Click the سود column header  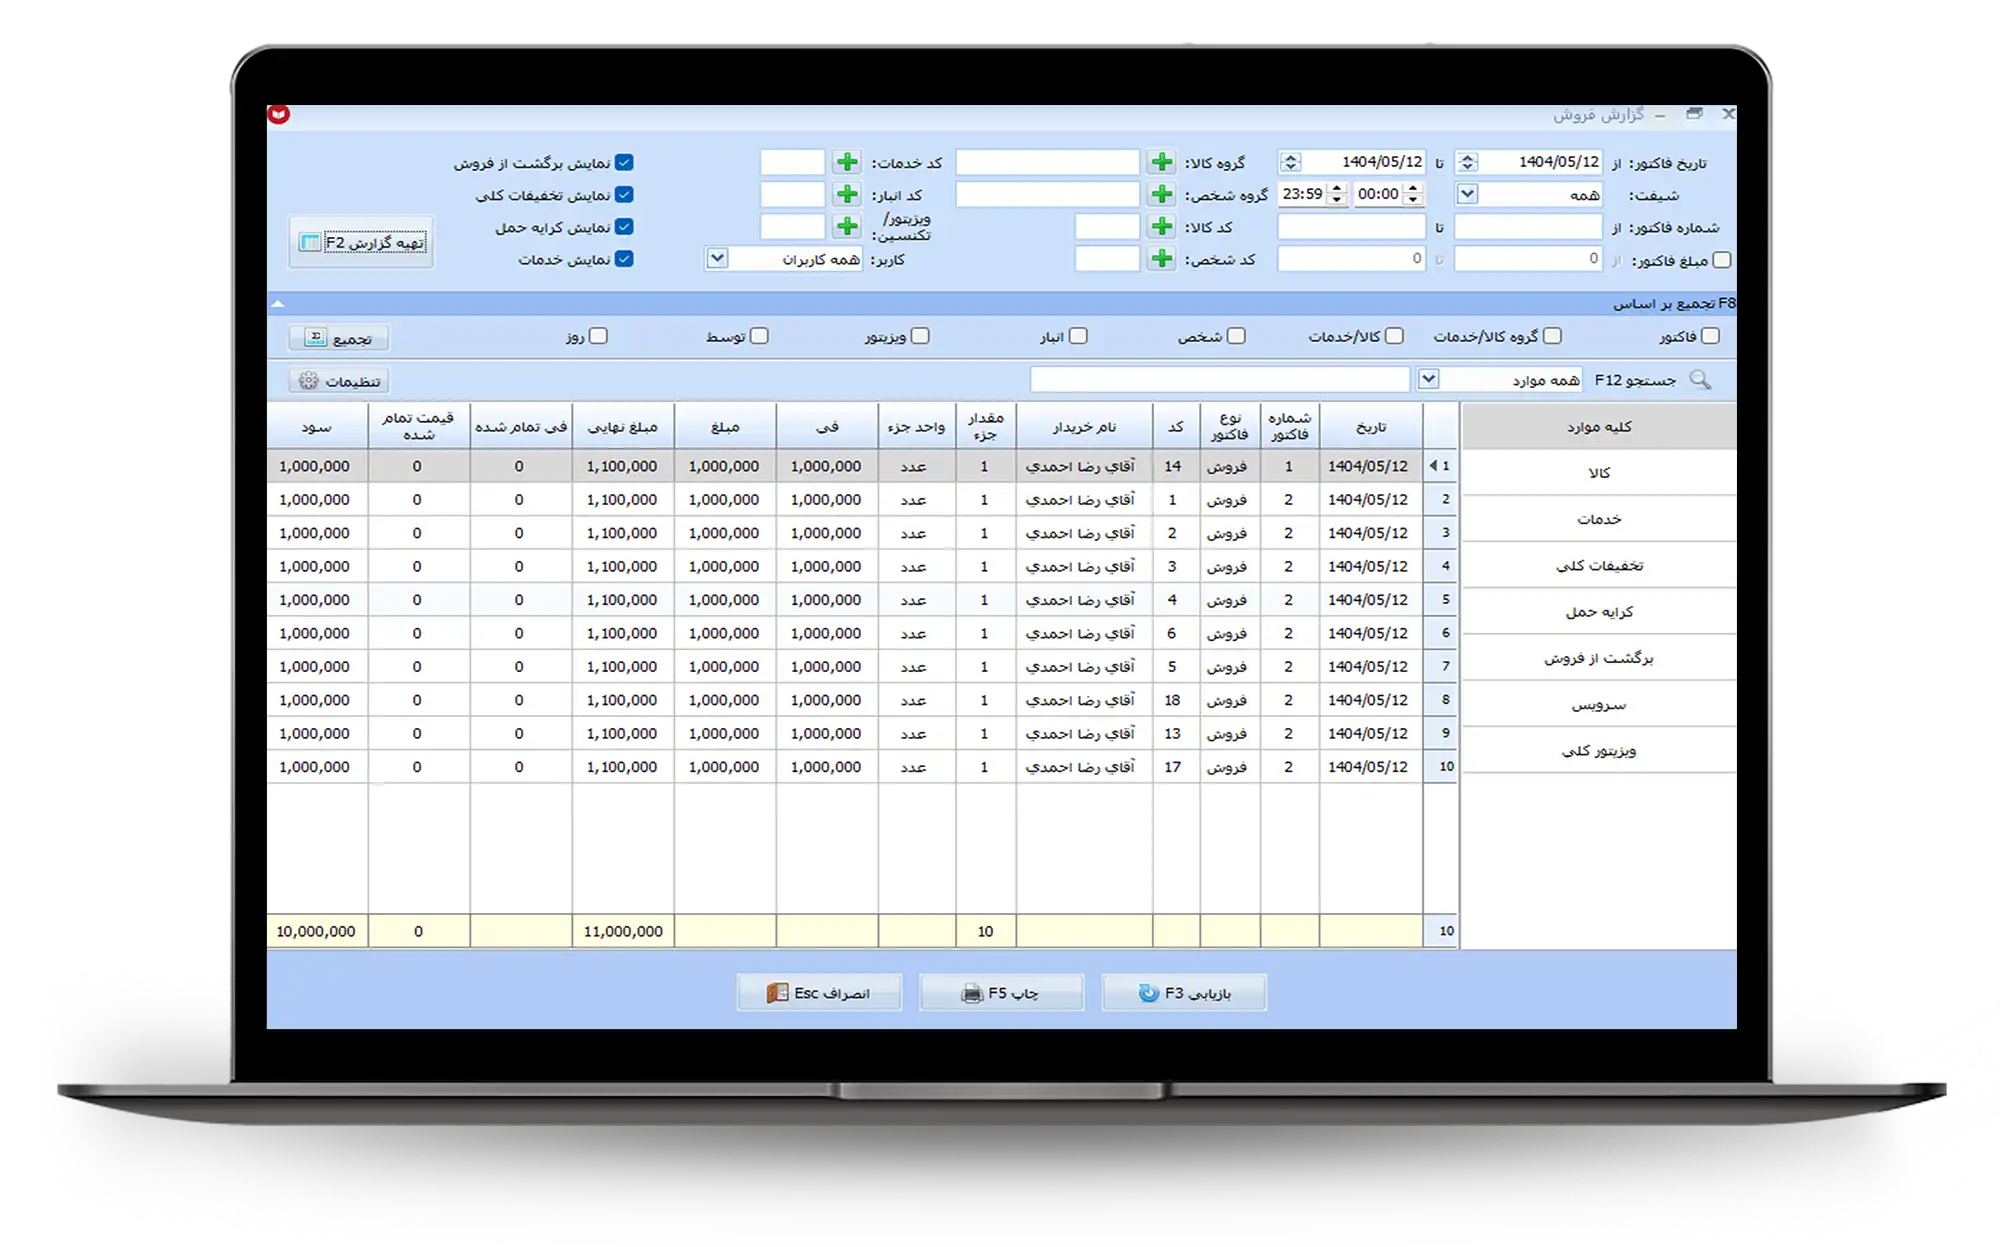coord(316,426)
